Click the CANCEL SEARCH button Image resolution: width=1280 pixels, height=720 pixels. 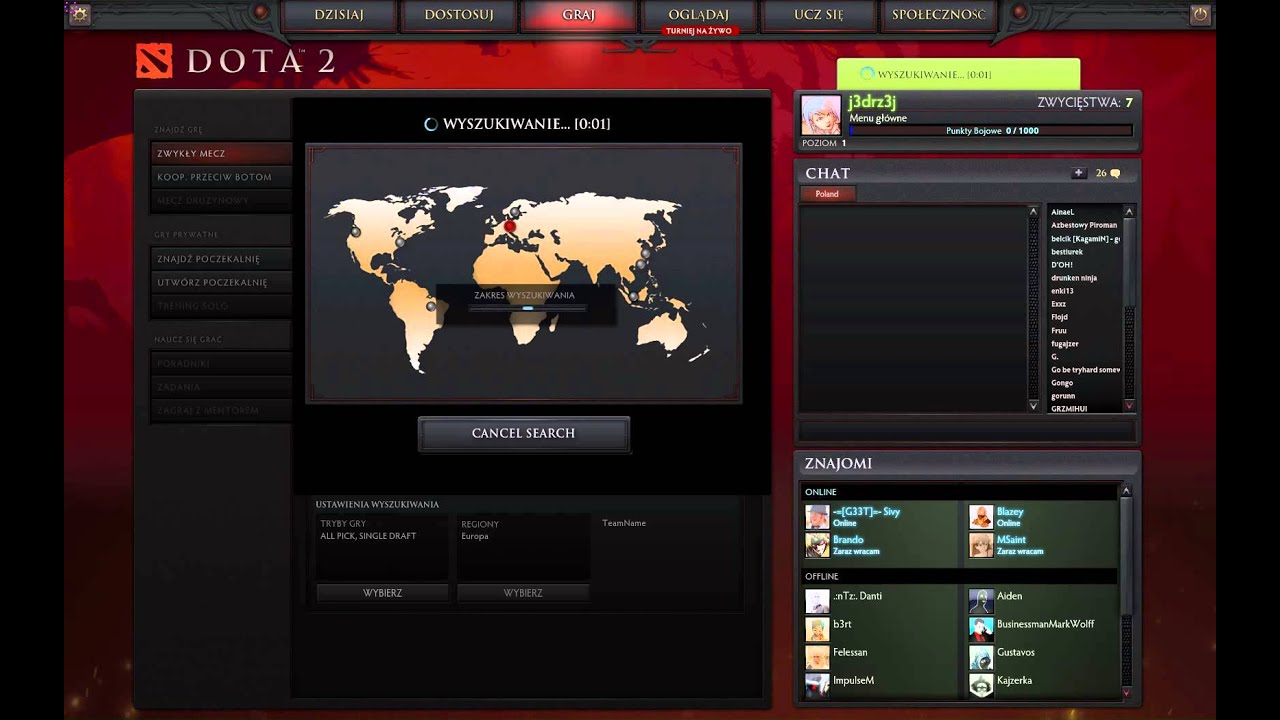(x=523, y=433)
